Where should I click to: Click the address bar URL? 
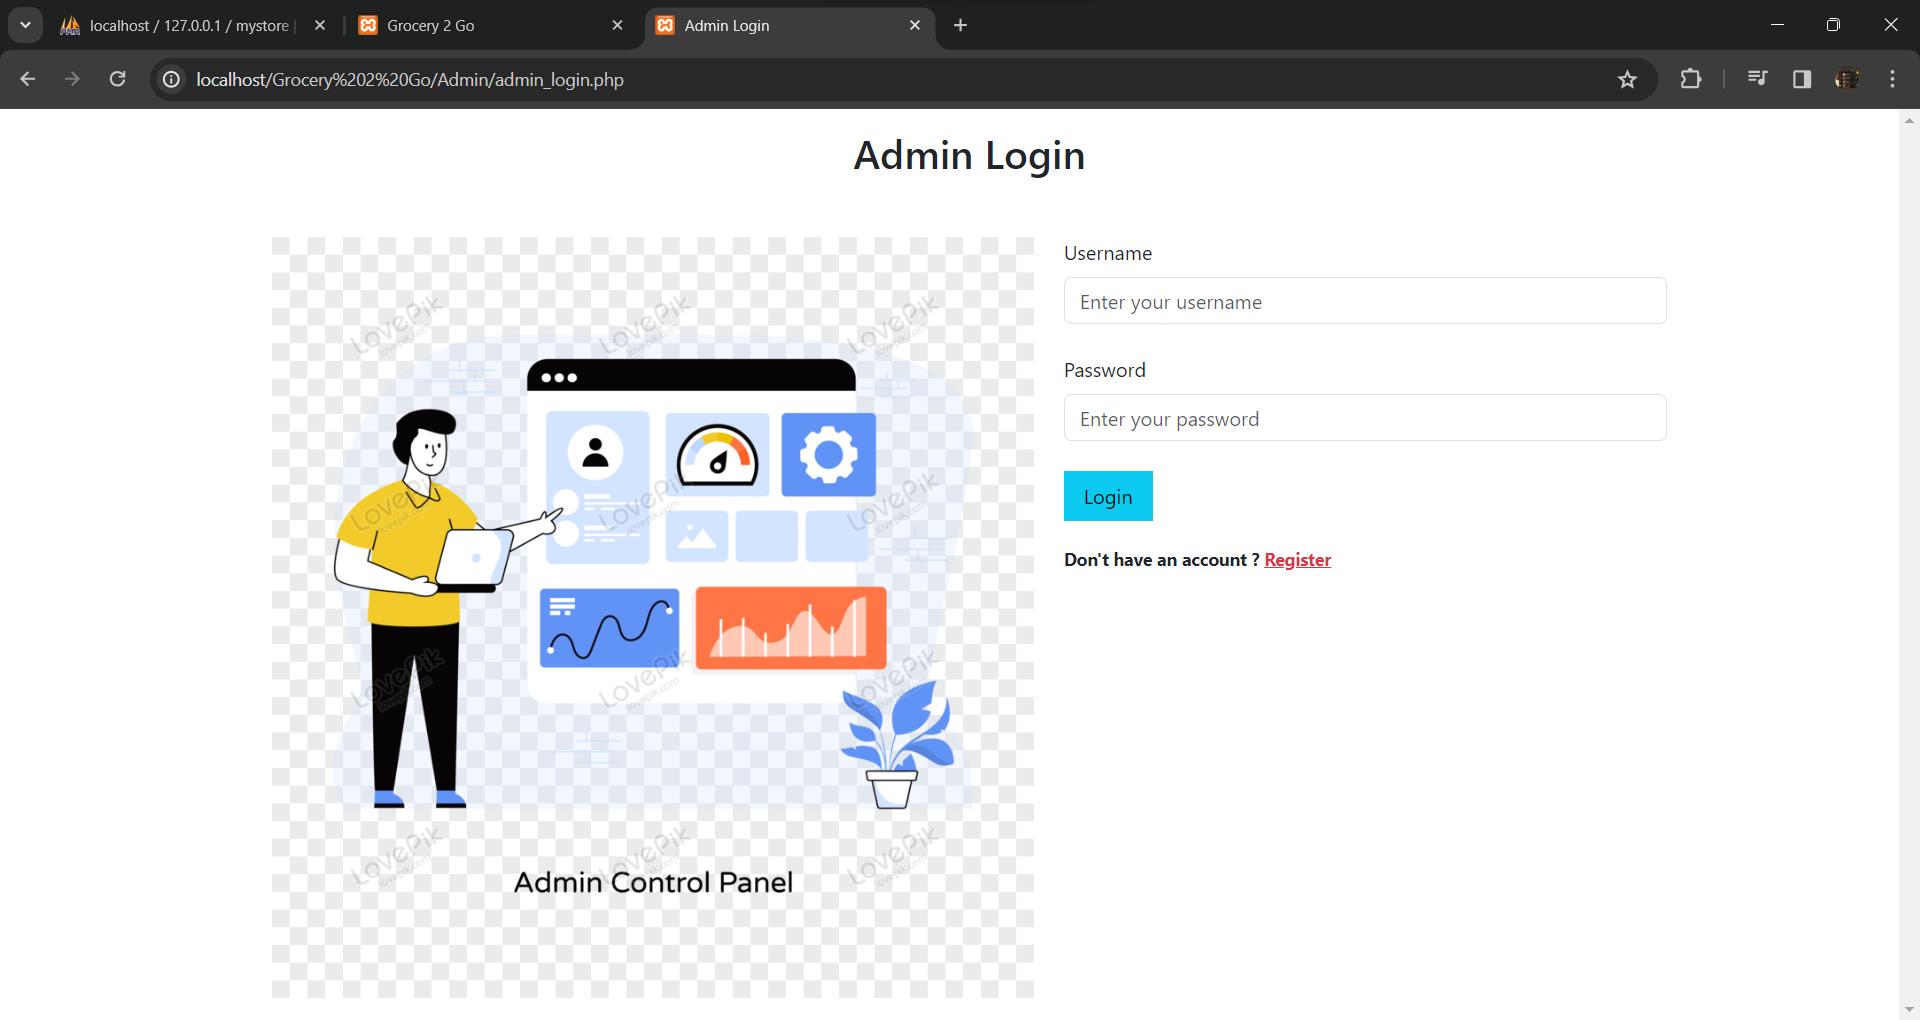point(410,80)
